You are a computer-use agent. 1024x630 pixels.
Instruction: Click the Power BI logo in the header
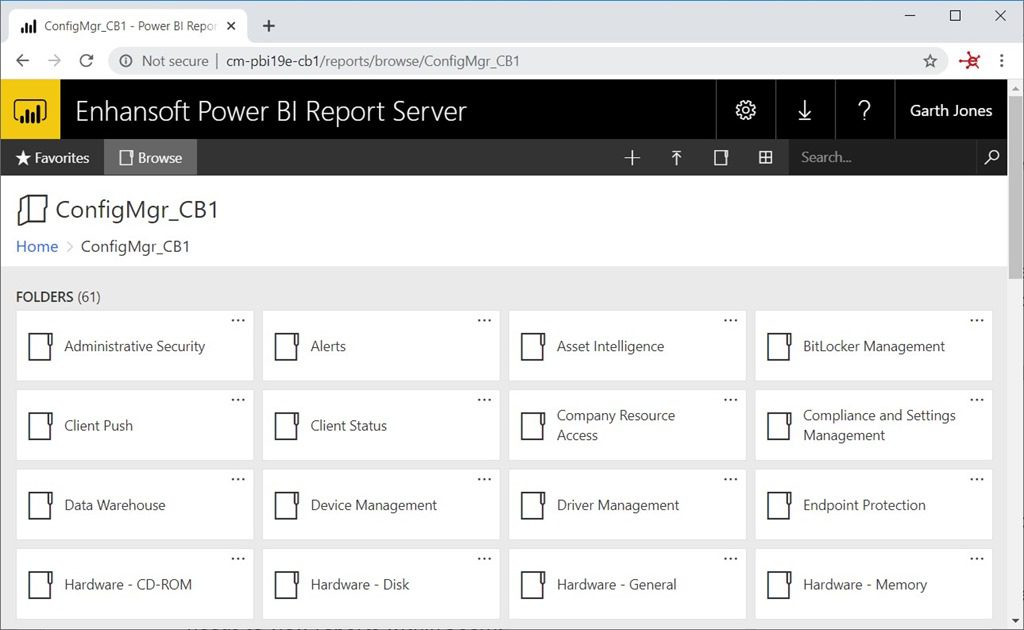(x=30, y=110)
